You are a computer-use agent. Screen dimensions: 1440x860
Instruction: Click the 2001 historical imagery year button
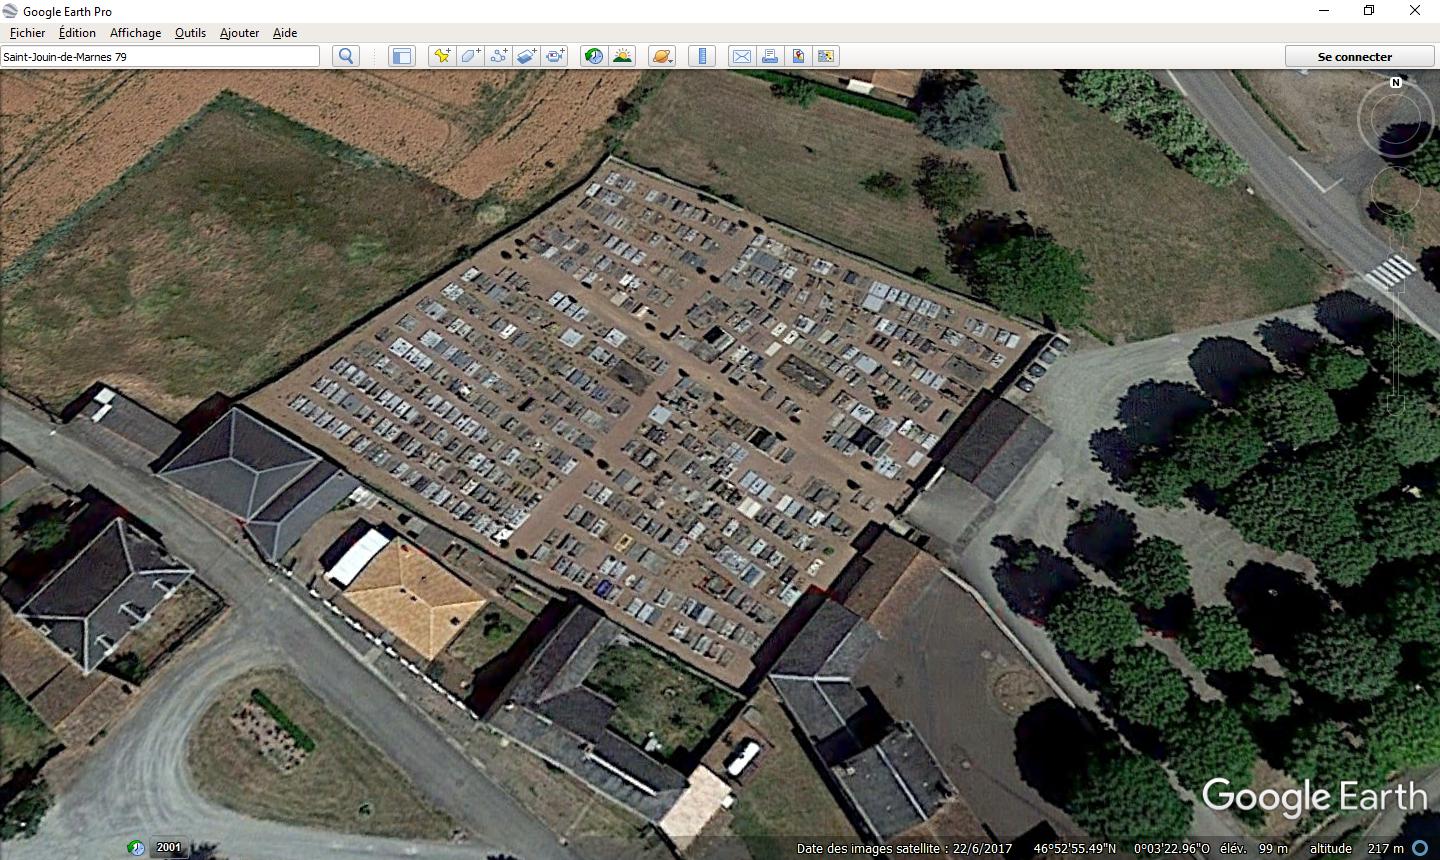pos(169,847)
